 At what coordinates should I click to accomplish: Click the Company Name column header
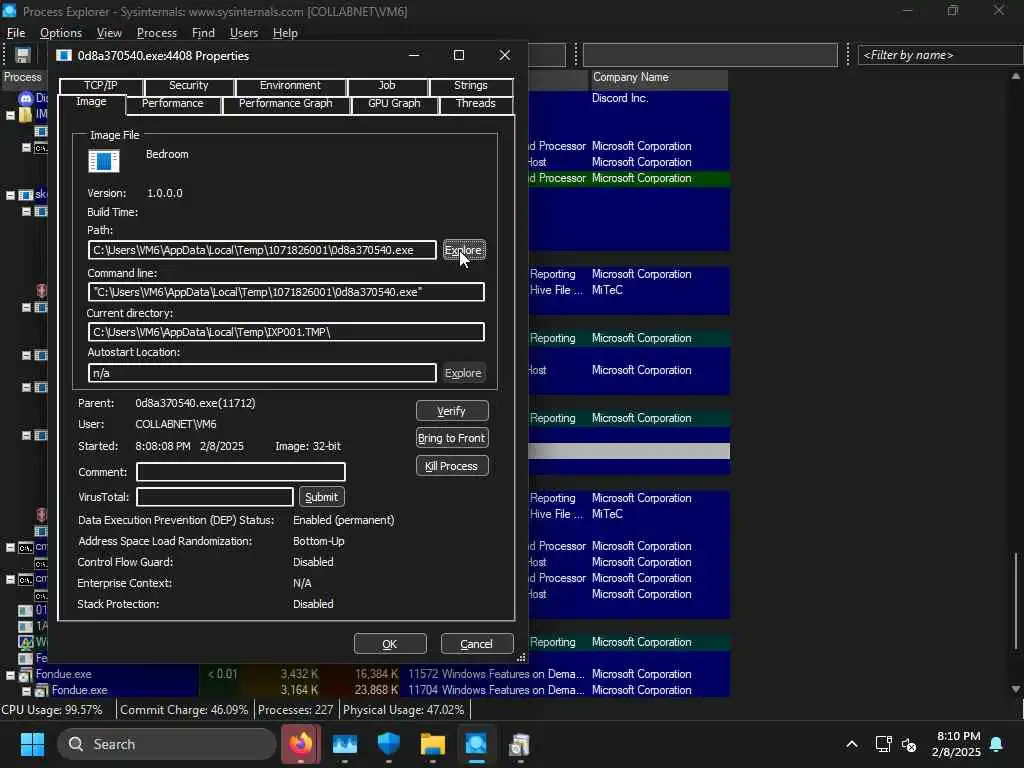coord(659,77)
